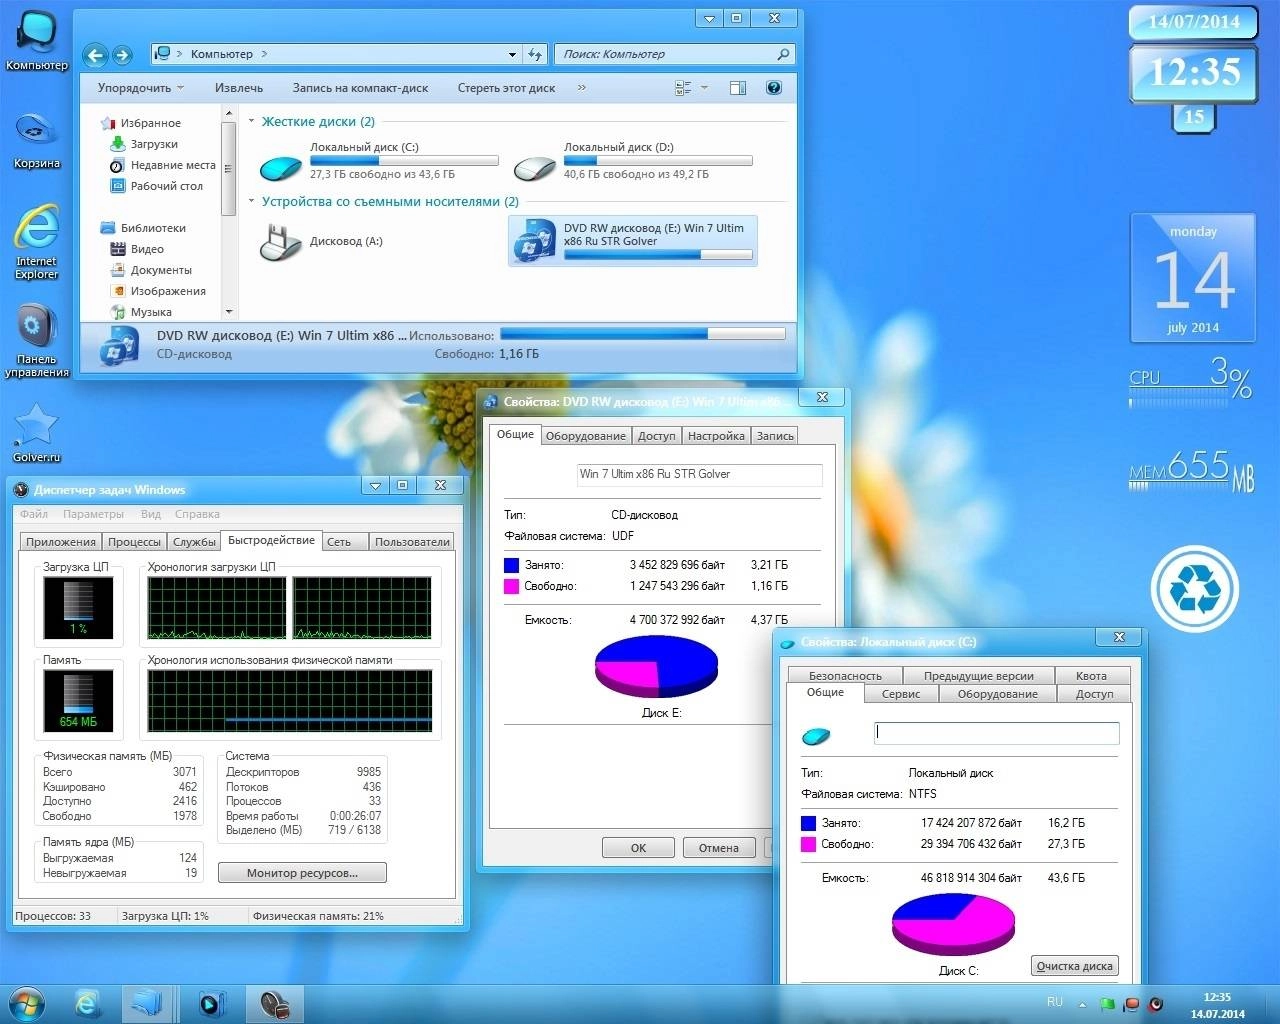This screenshot has height=1024, width=1280.
Task: Open the Компьютер desktop icon
Action: click(x=37, y=40)
